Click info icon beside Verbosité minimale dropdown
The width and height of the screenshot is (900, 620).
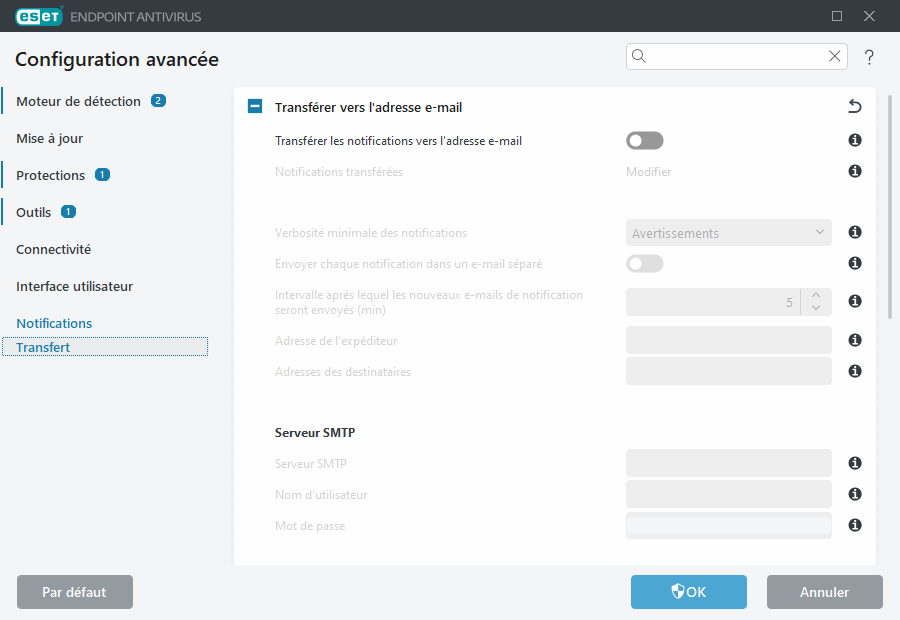(854, 232)
